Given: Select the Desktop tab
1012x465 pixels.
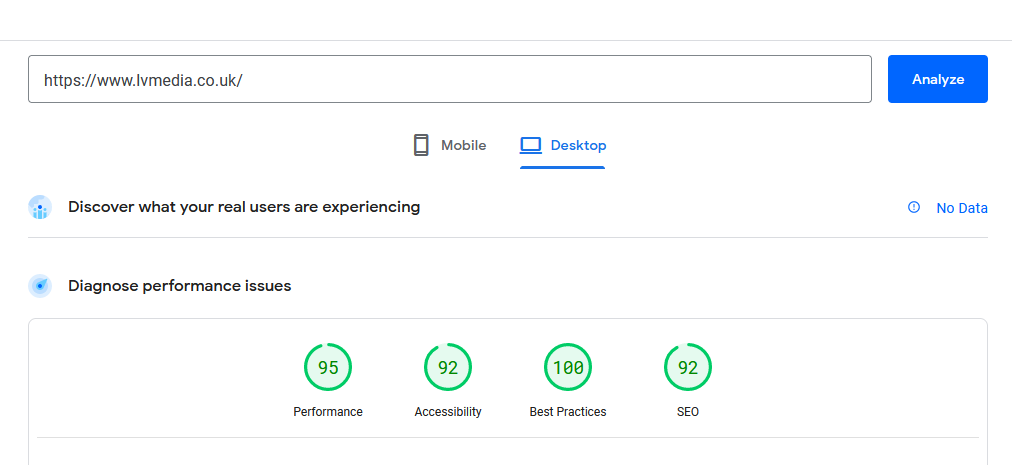Looking at the screenshot, I should pyautogui.click(x=563, y=145).
